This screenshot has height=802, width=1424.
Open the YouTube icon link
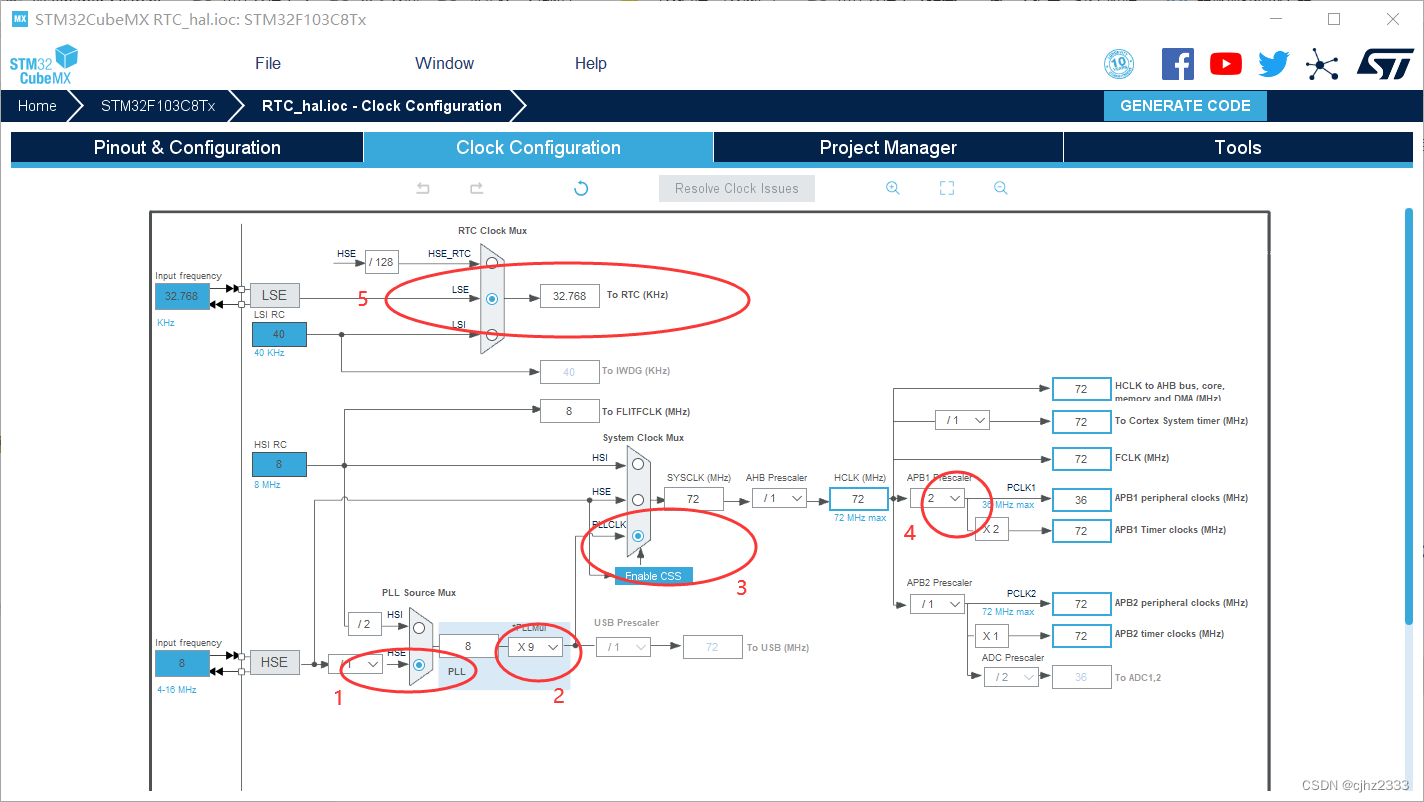coord(1225,64)
